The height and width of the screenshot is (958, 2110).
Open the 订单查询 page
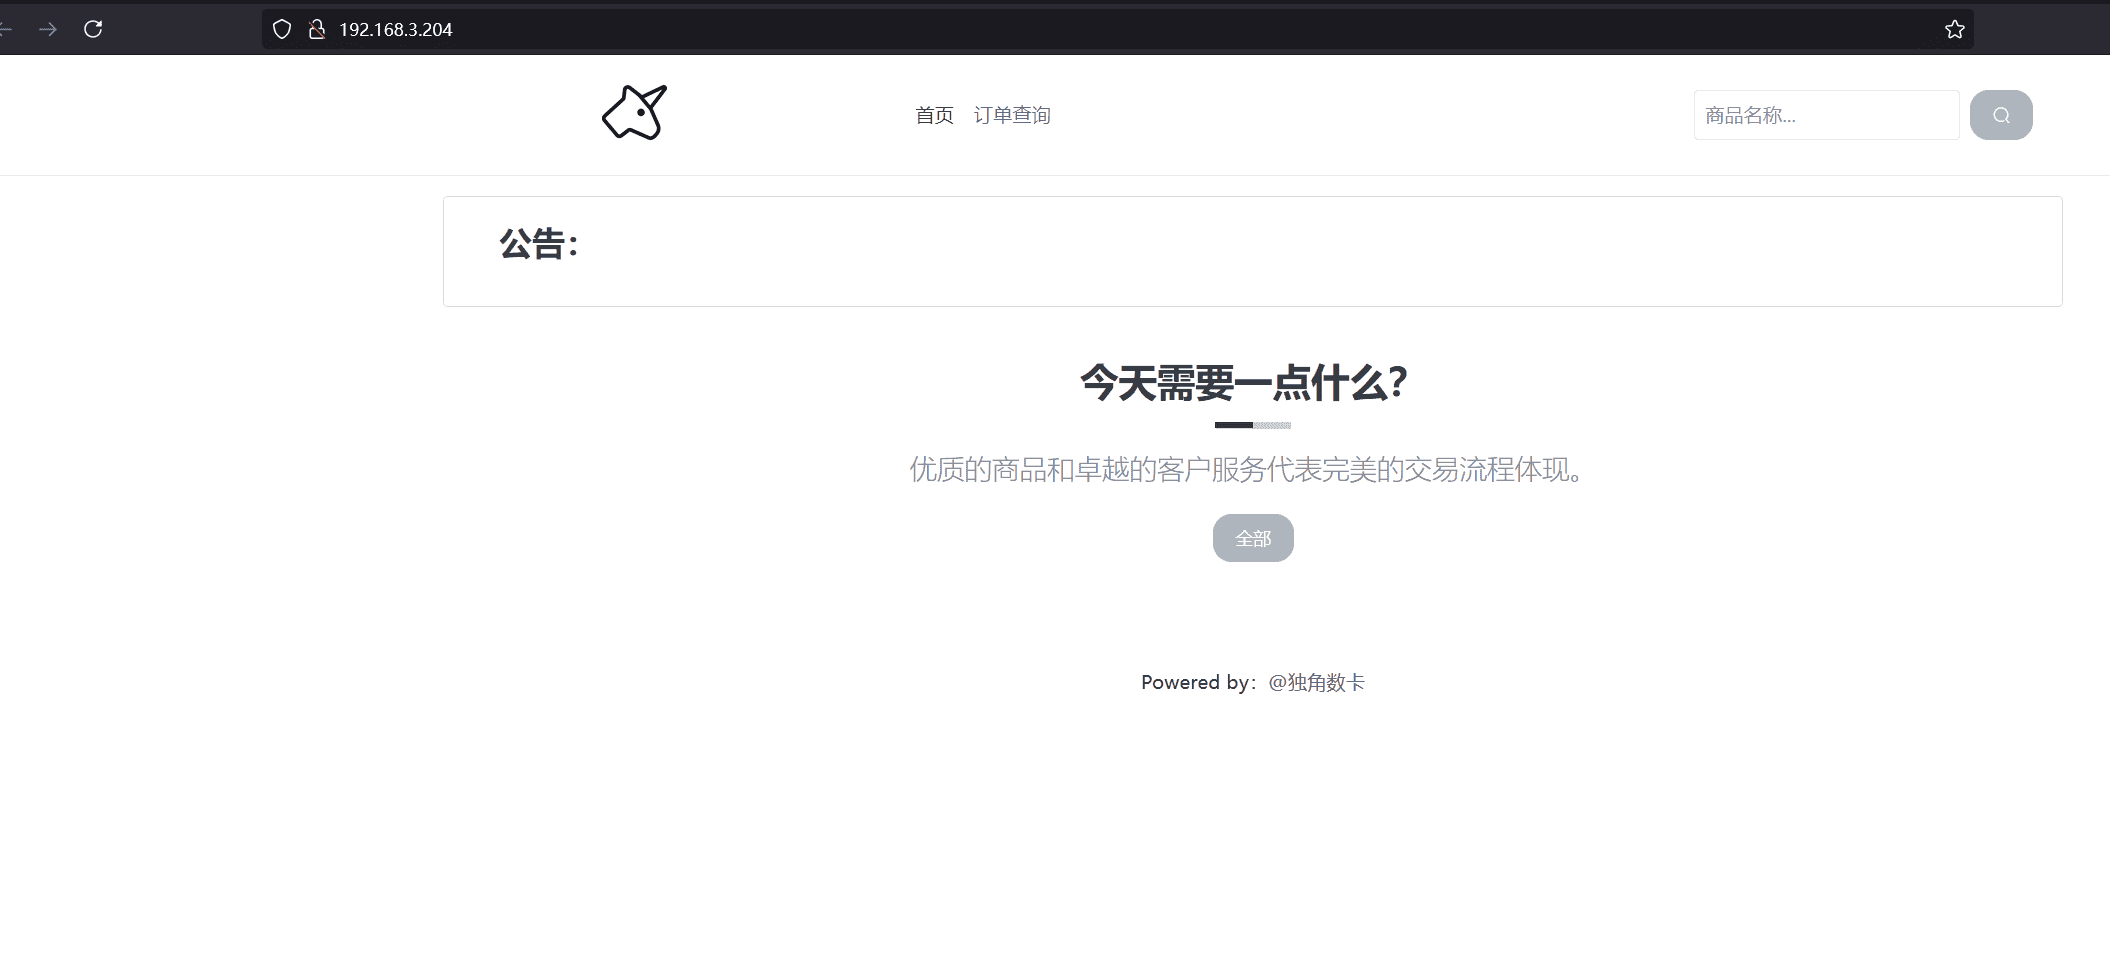click(x=1012, y=115)
